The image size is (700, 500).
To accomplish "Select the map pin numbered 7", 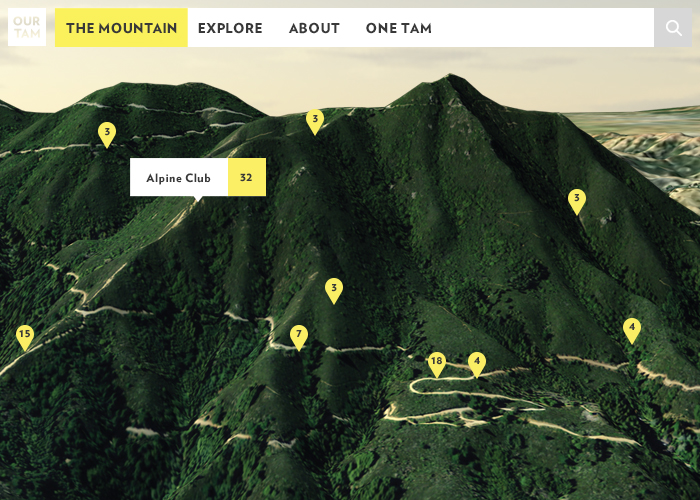I will tap(298, 336).
